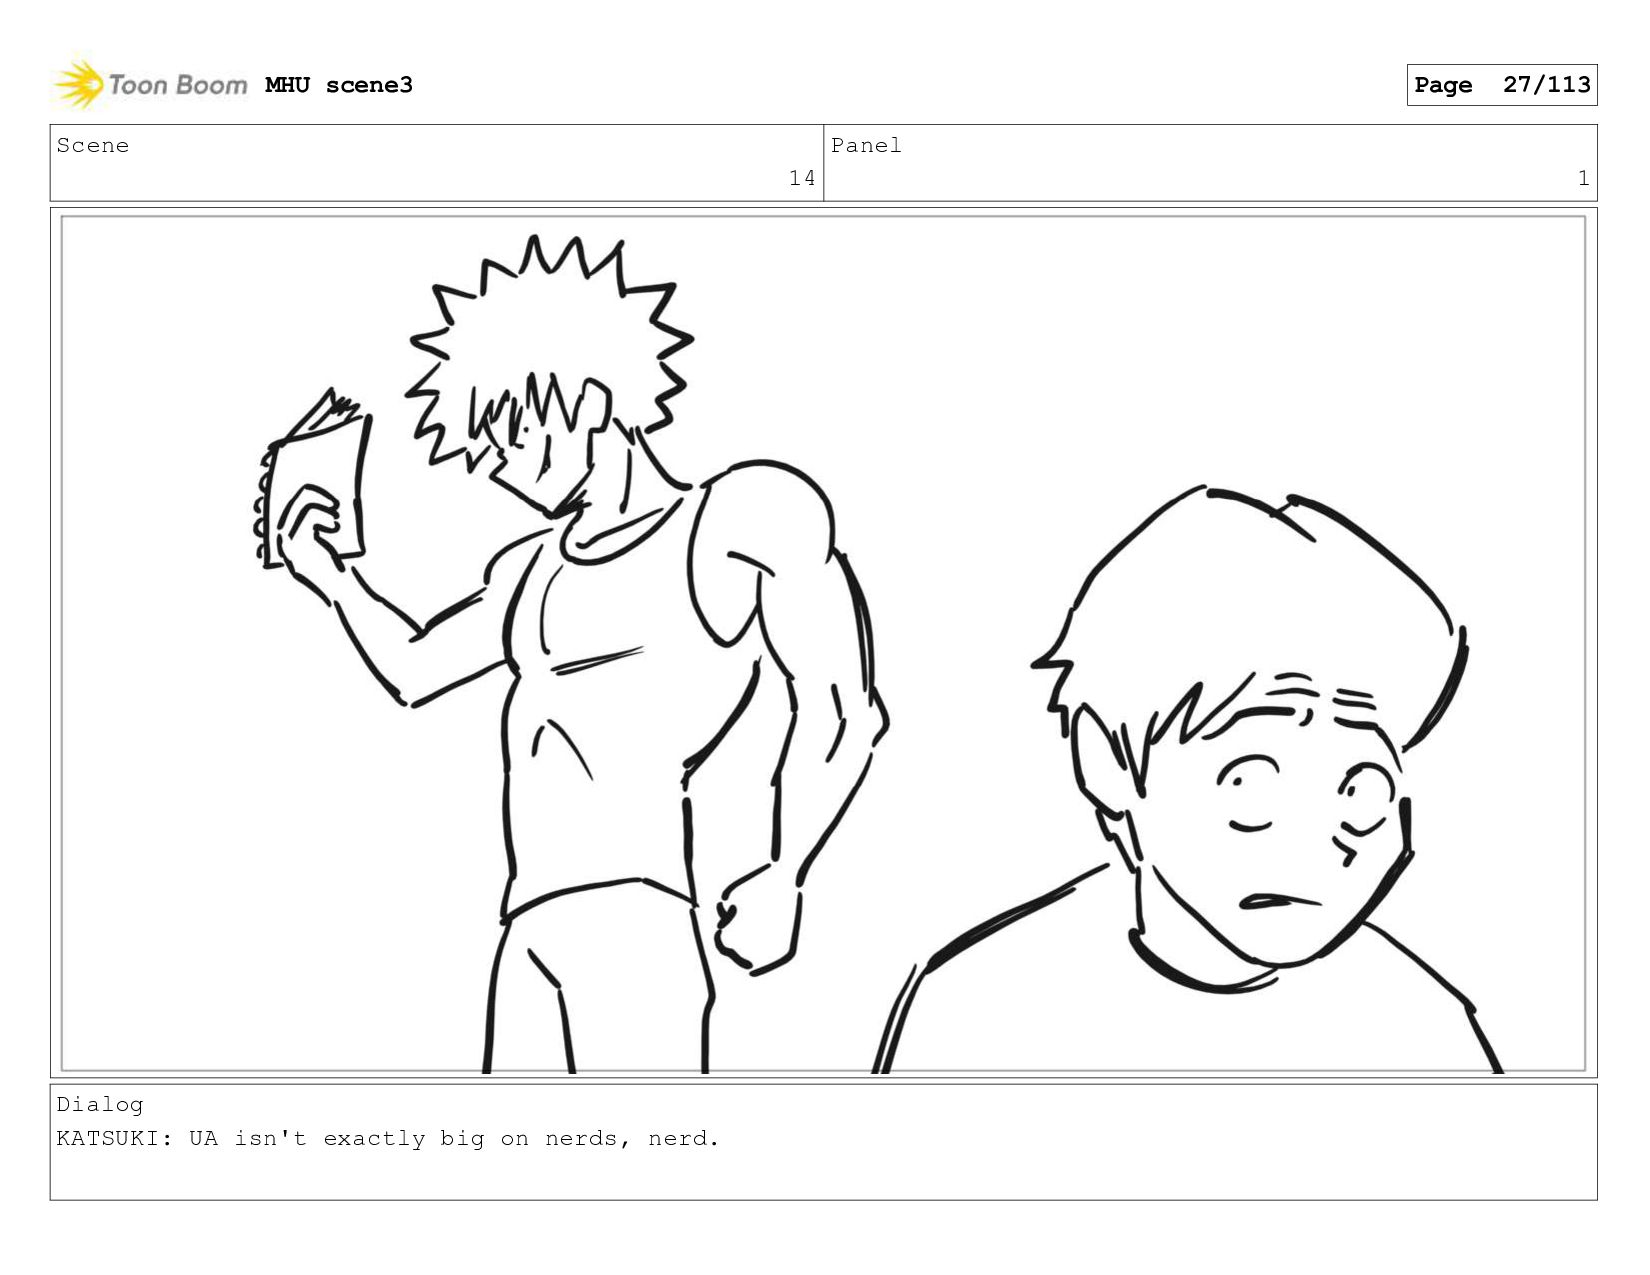Select scene number '14'
This screenshot has height=1275, width=1650.
(802, 178)
